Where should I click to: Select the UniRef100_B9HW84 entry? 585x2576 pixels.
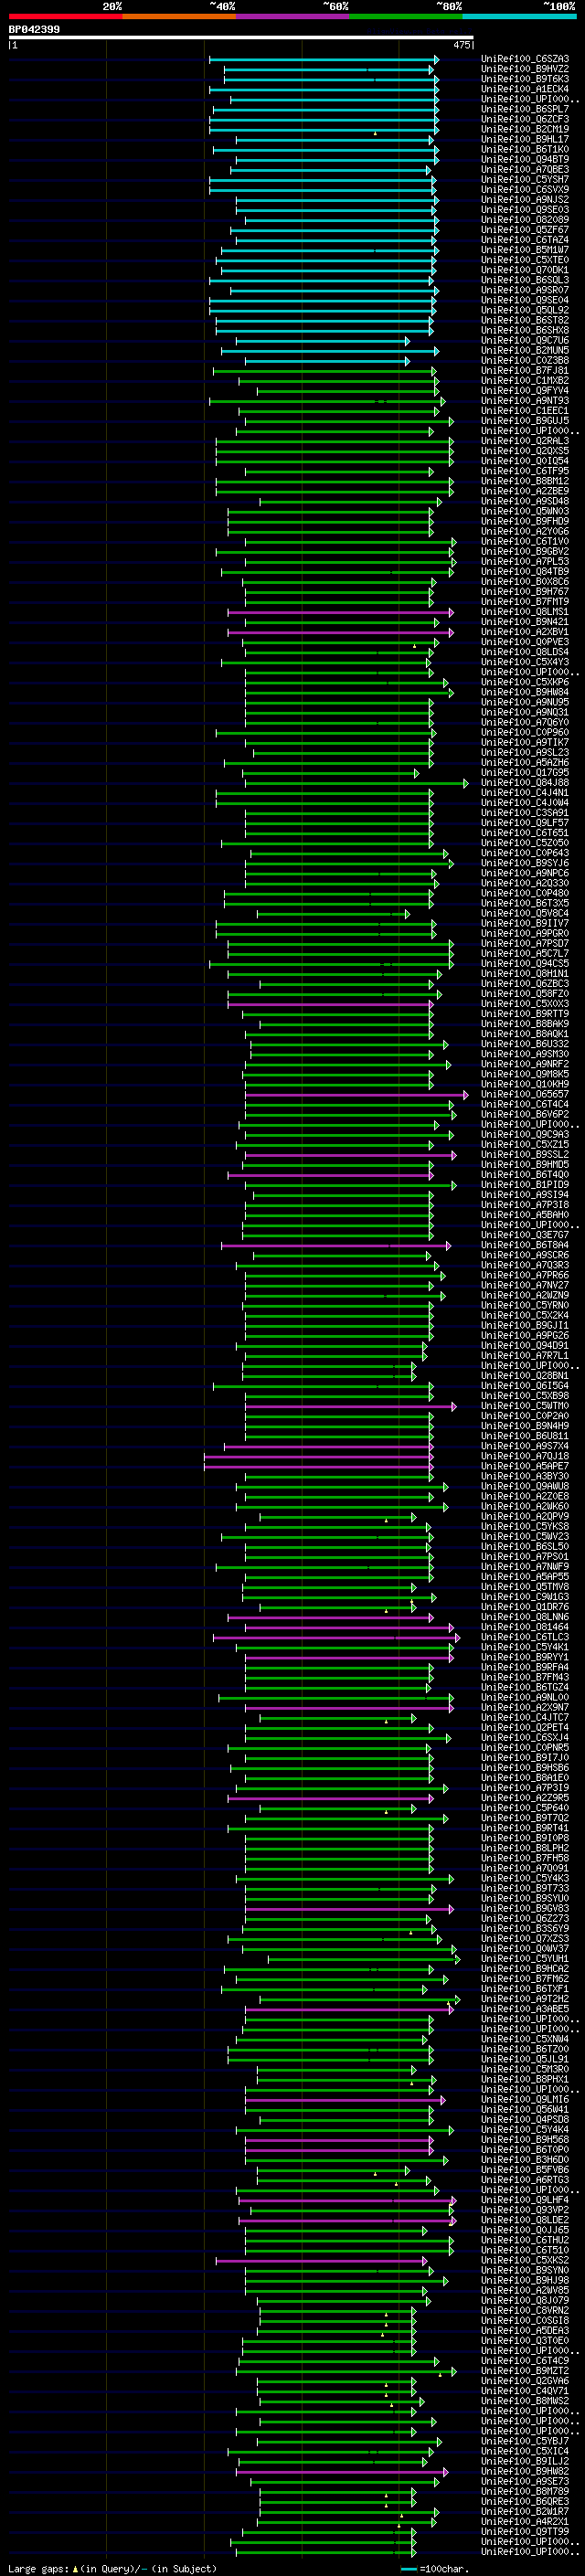525,692
